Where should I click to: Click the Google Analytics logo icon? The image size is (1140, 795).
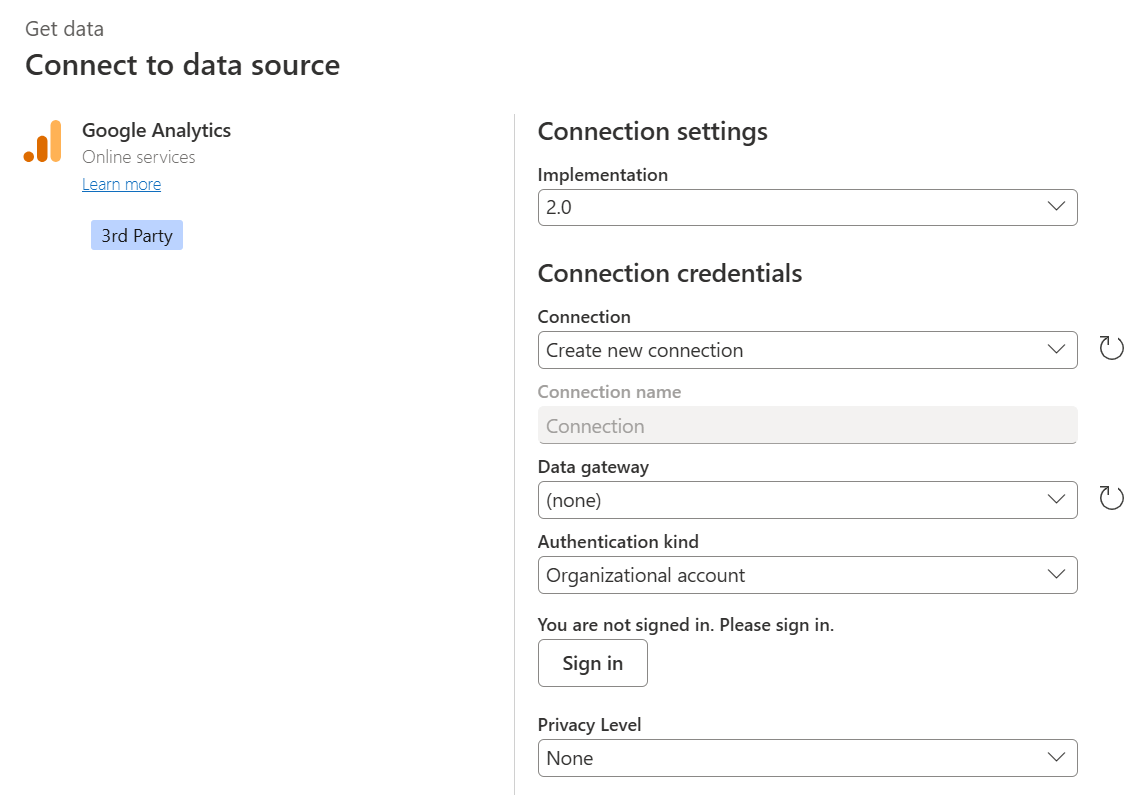[42, 142]
